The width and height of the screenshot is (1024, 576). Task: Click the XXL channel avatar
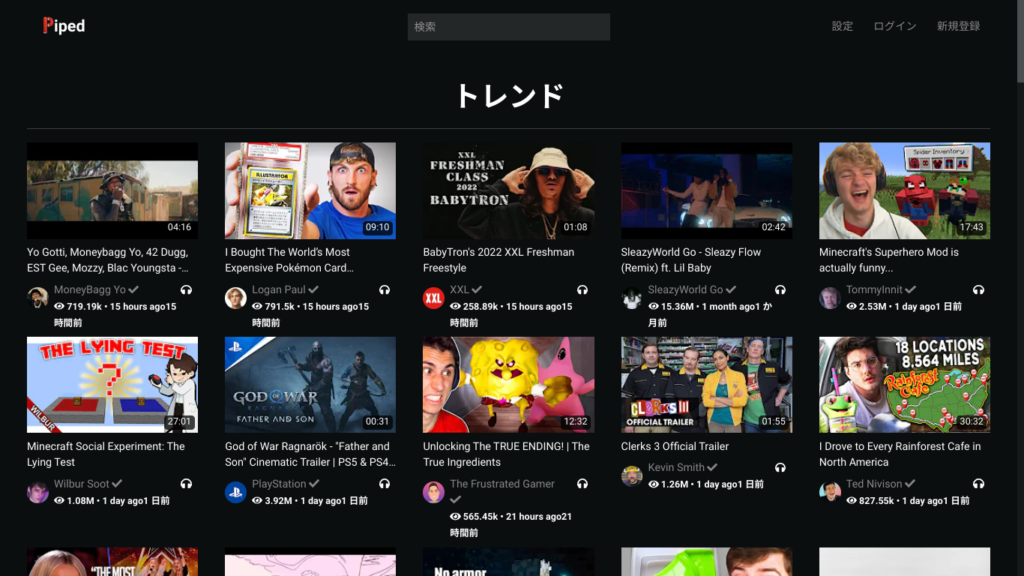point(434,298)
